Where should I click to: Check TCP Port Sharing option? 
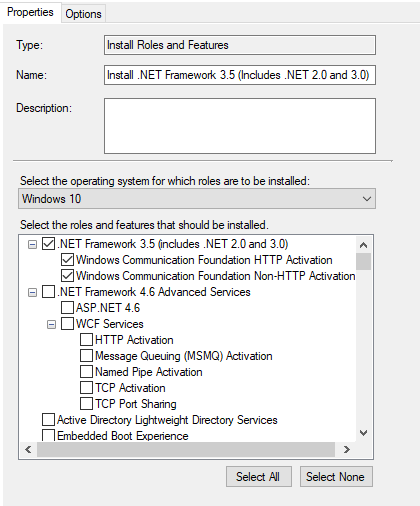[86, 403]
